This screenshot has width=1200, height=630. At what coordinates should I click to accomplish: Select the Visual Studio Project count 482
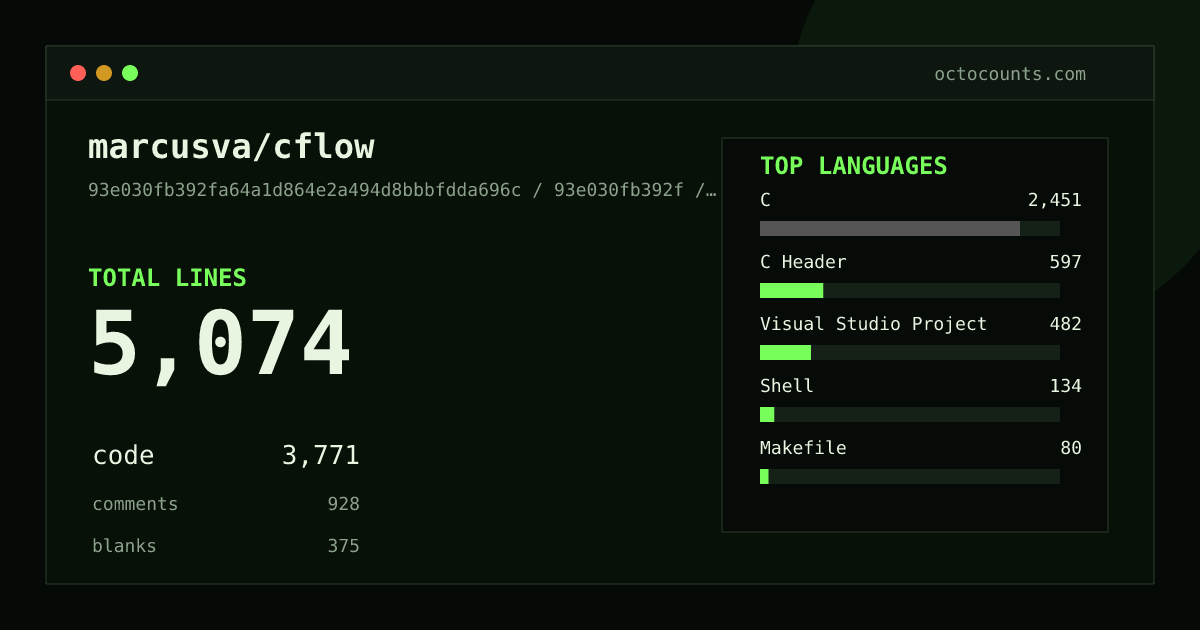[1065, 324]
